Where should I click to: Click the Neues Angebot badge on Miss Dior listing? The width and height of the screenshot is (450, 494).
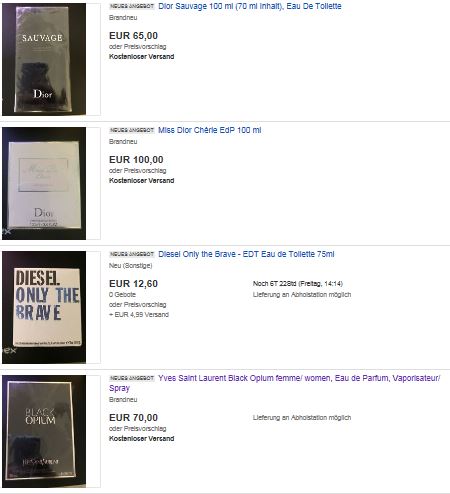(132, 130)
